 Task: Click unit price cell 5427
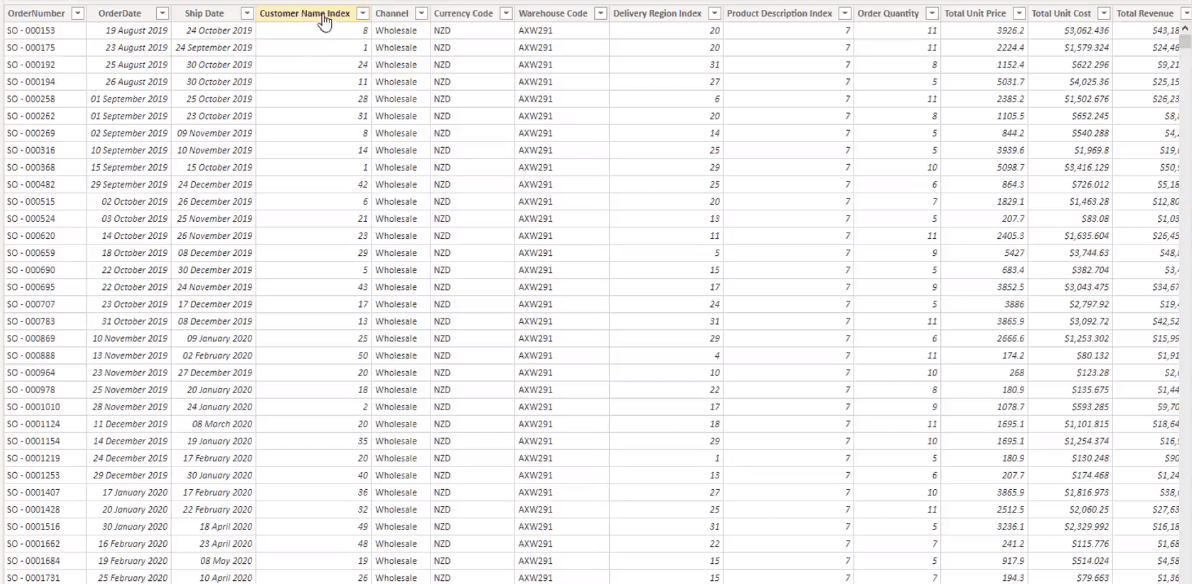[984, 252]
